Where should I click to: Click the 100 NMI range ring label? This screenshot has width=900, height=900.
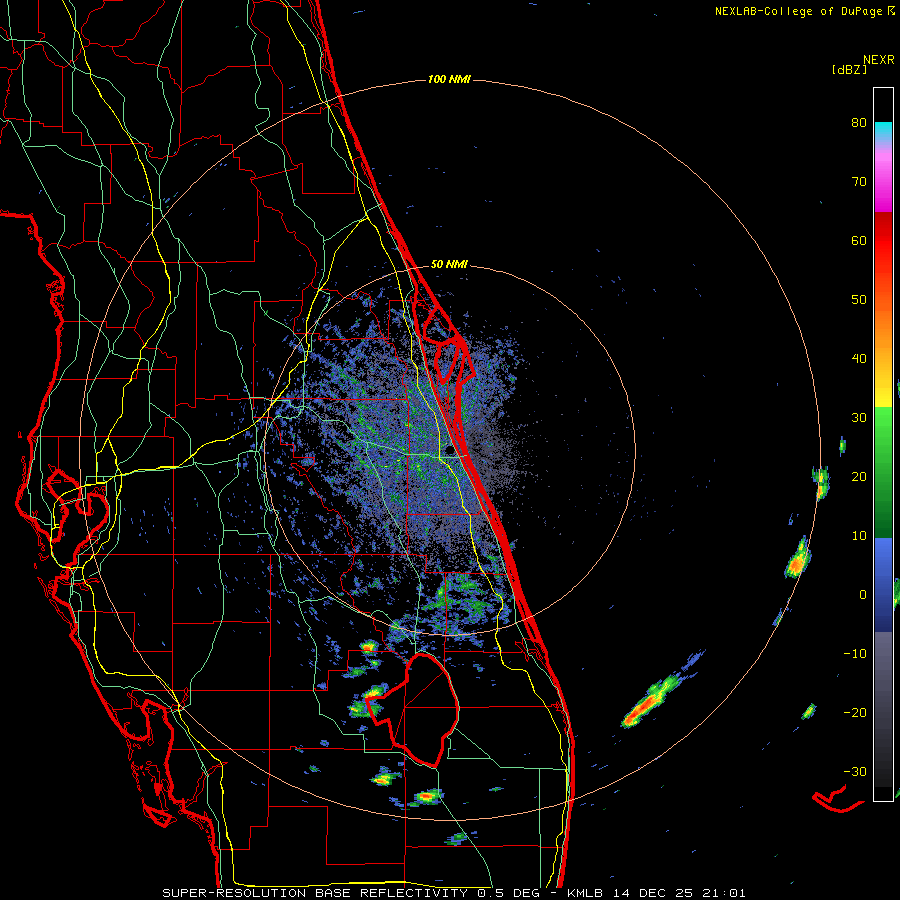click(449, 79)
